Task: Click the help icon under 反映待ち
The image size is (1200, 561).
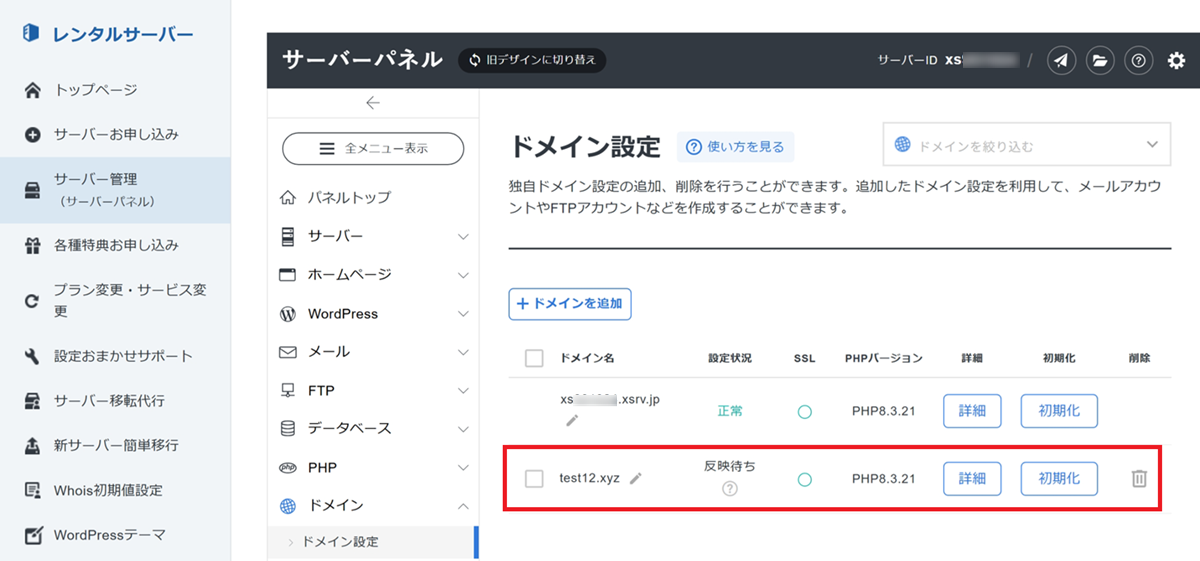Action: coord(730,489)
